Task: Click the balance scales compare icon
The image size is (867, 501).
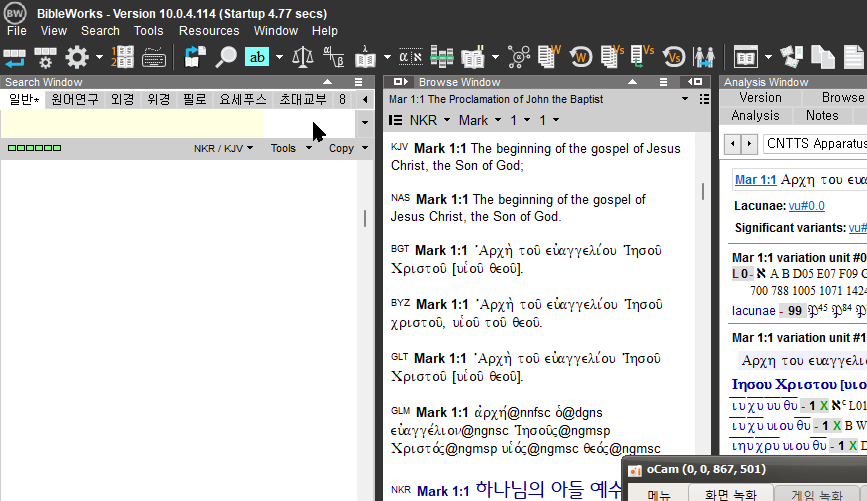Action: (302, 57)
